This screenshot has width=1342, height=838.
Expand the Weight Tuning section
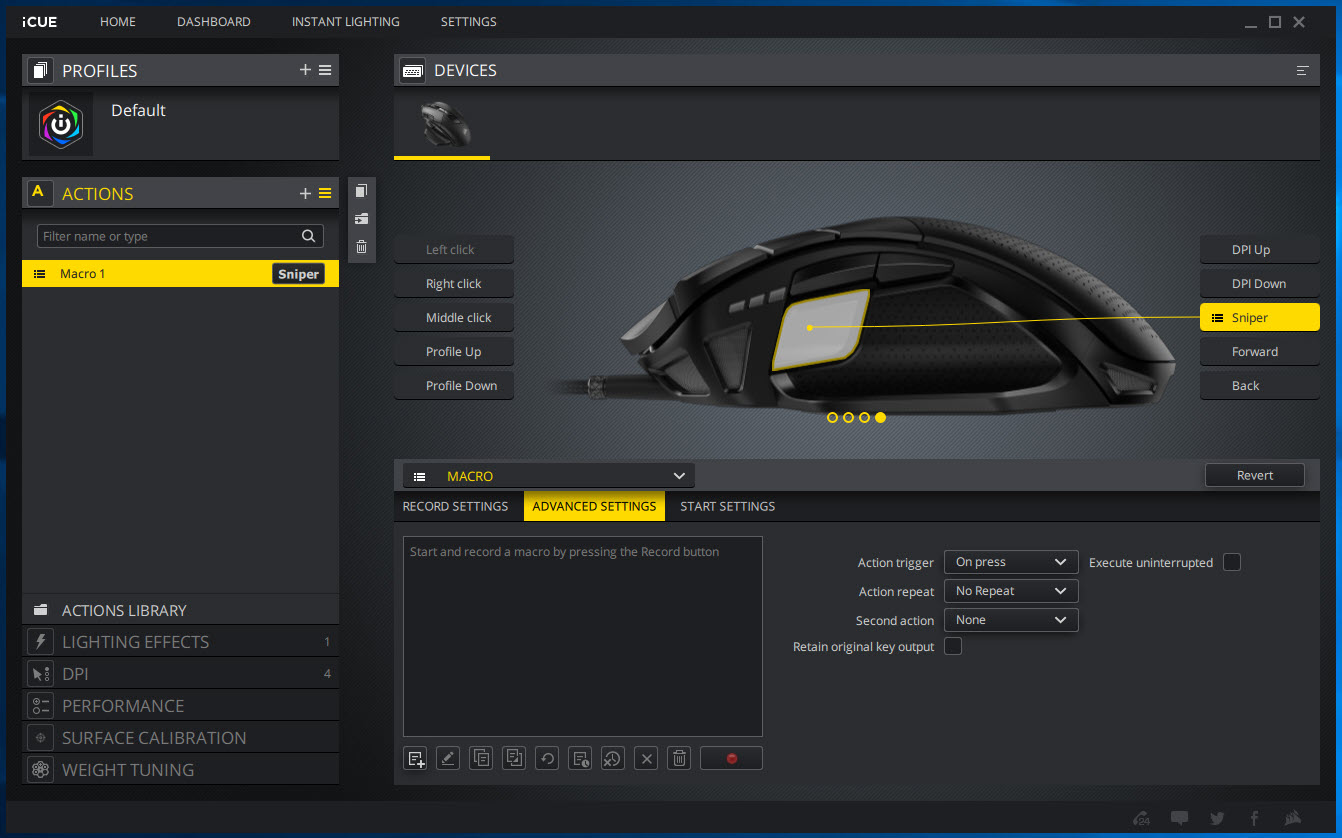(x=180, y=770)
